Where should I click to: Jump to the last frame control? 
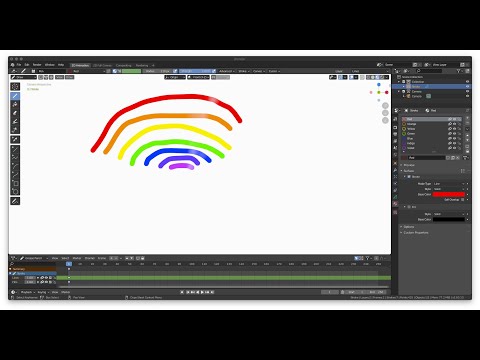coord(212,292)
